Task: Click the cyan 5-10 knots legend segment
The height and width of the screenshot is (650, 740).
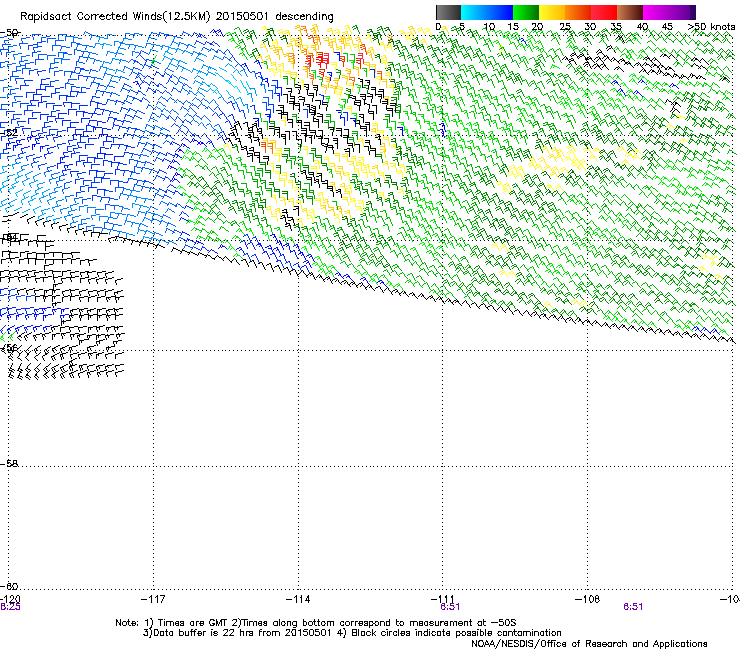Action: click(x=474, y=12)
